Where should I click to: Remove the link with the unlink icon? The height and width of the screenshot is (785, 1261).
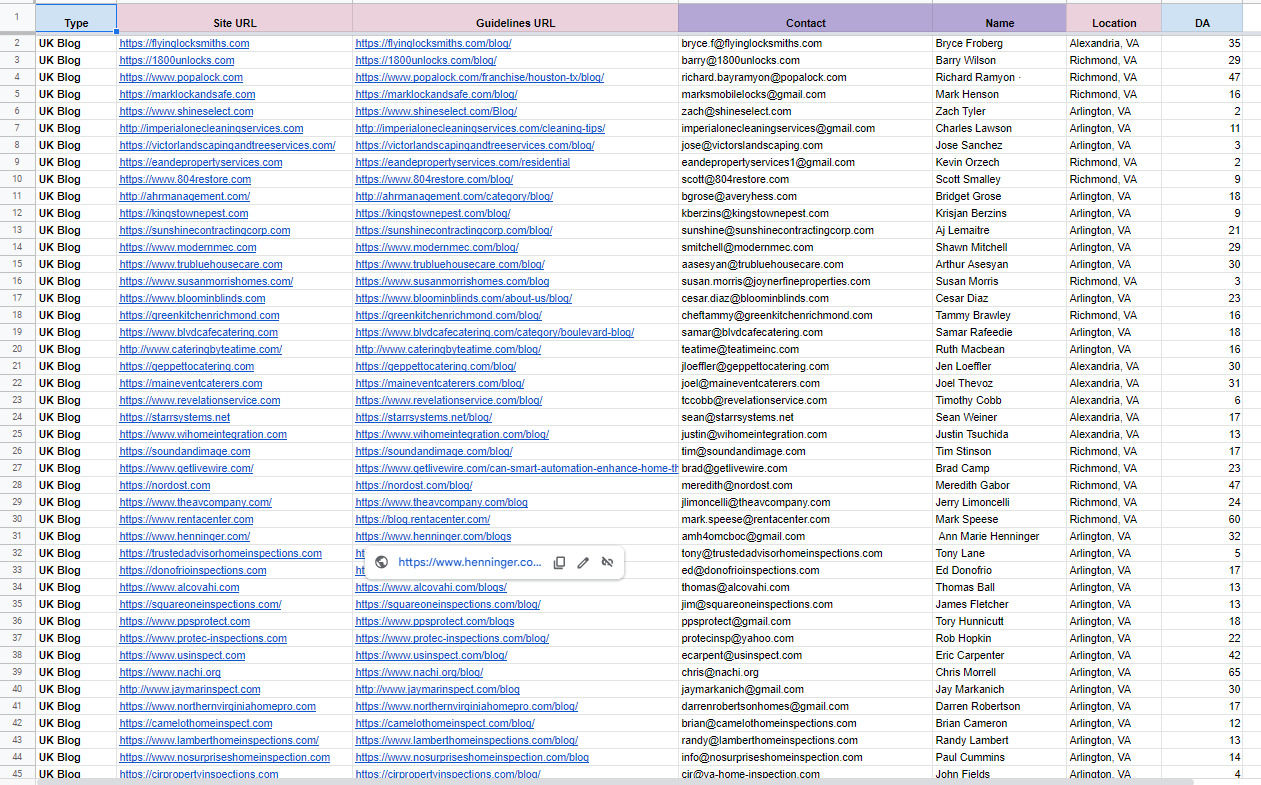(607, 563)
